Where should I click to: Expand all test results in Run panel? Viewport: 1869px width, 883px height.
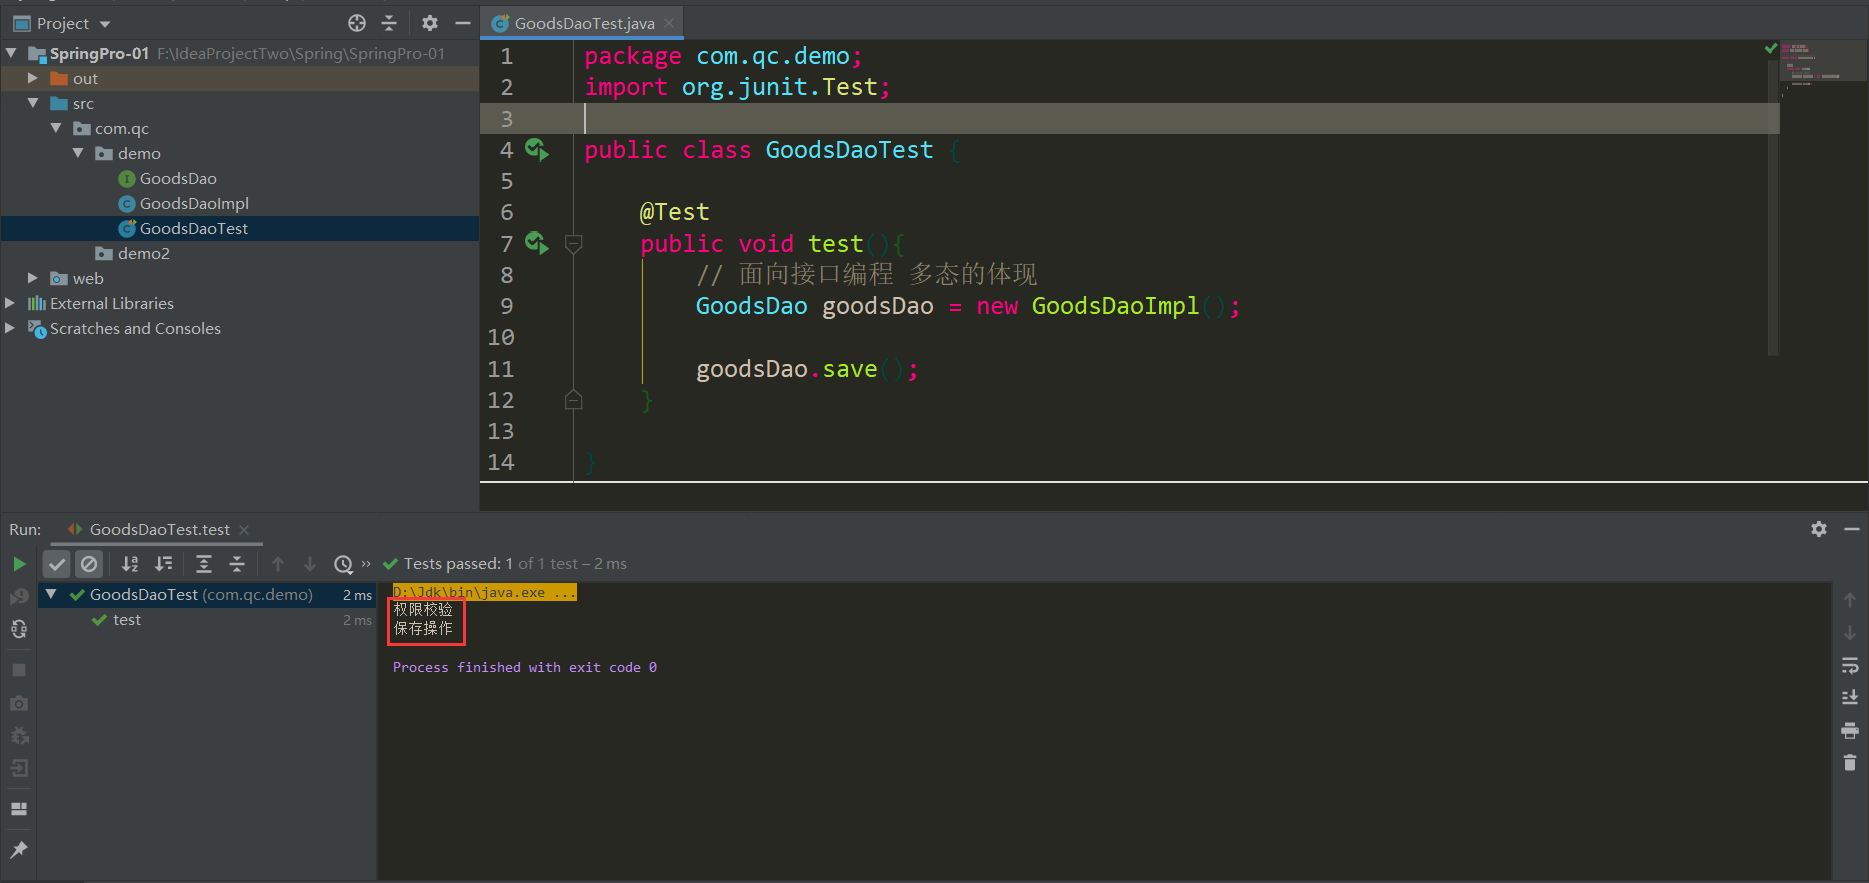point(204,564)
